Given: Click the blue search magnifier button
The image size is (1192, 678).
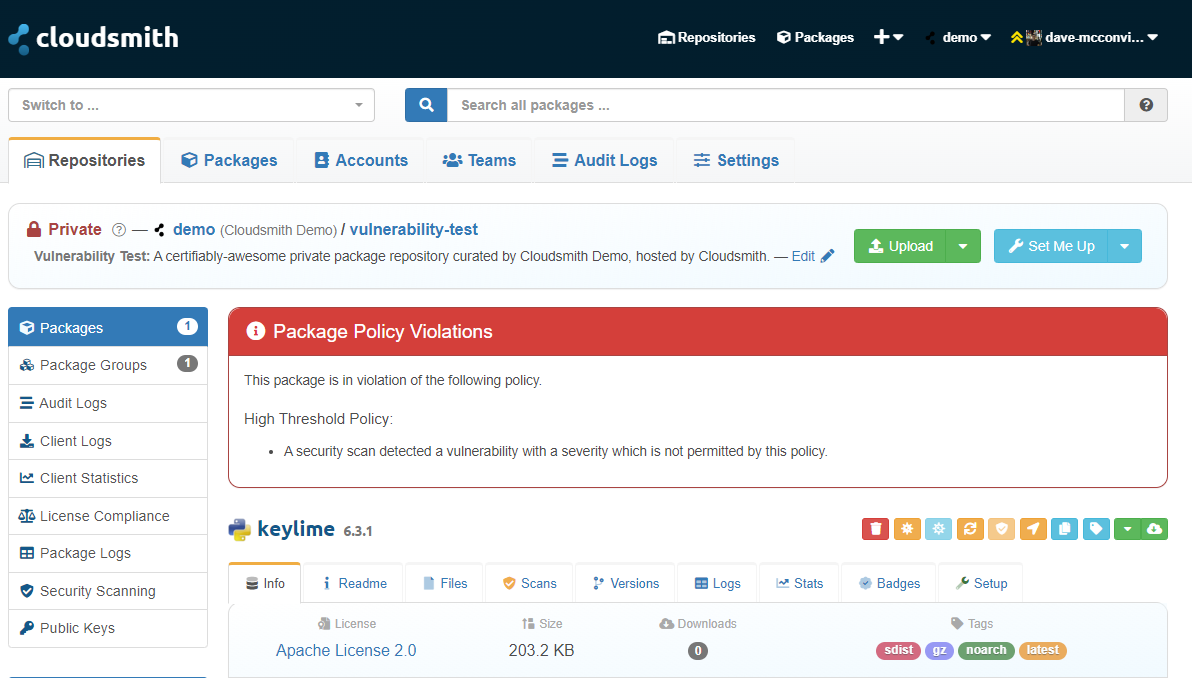Looking at the screenshot, I should 426,105.
